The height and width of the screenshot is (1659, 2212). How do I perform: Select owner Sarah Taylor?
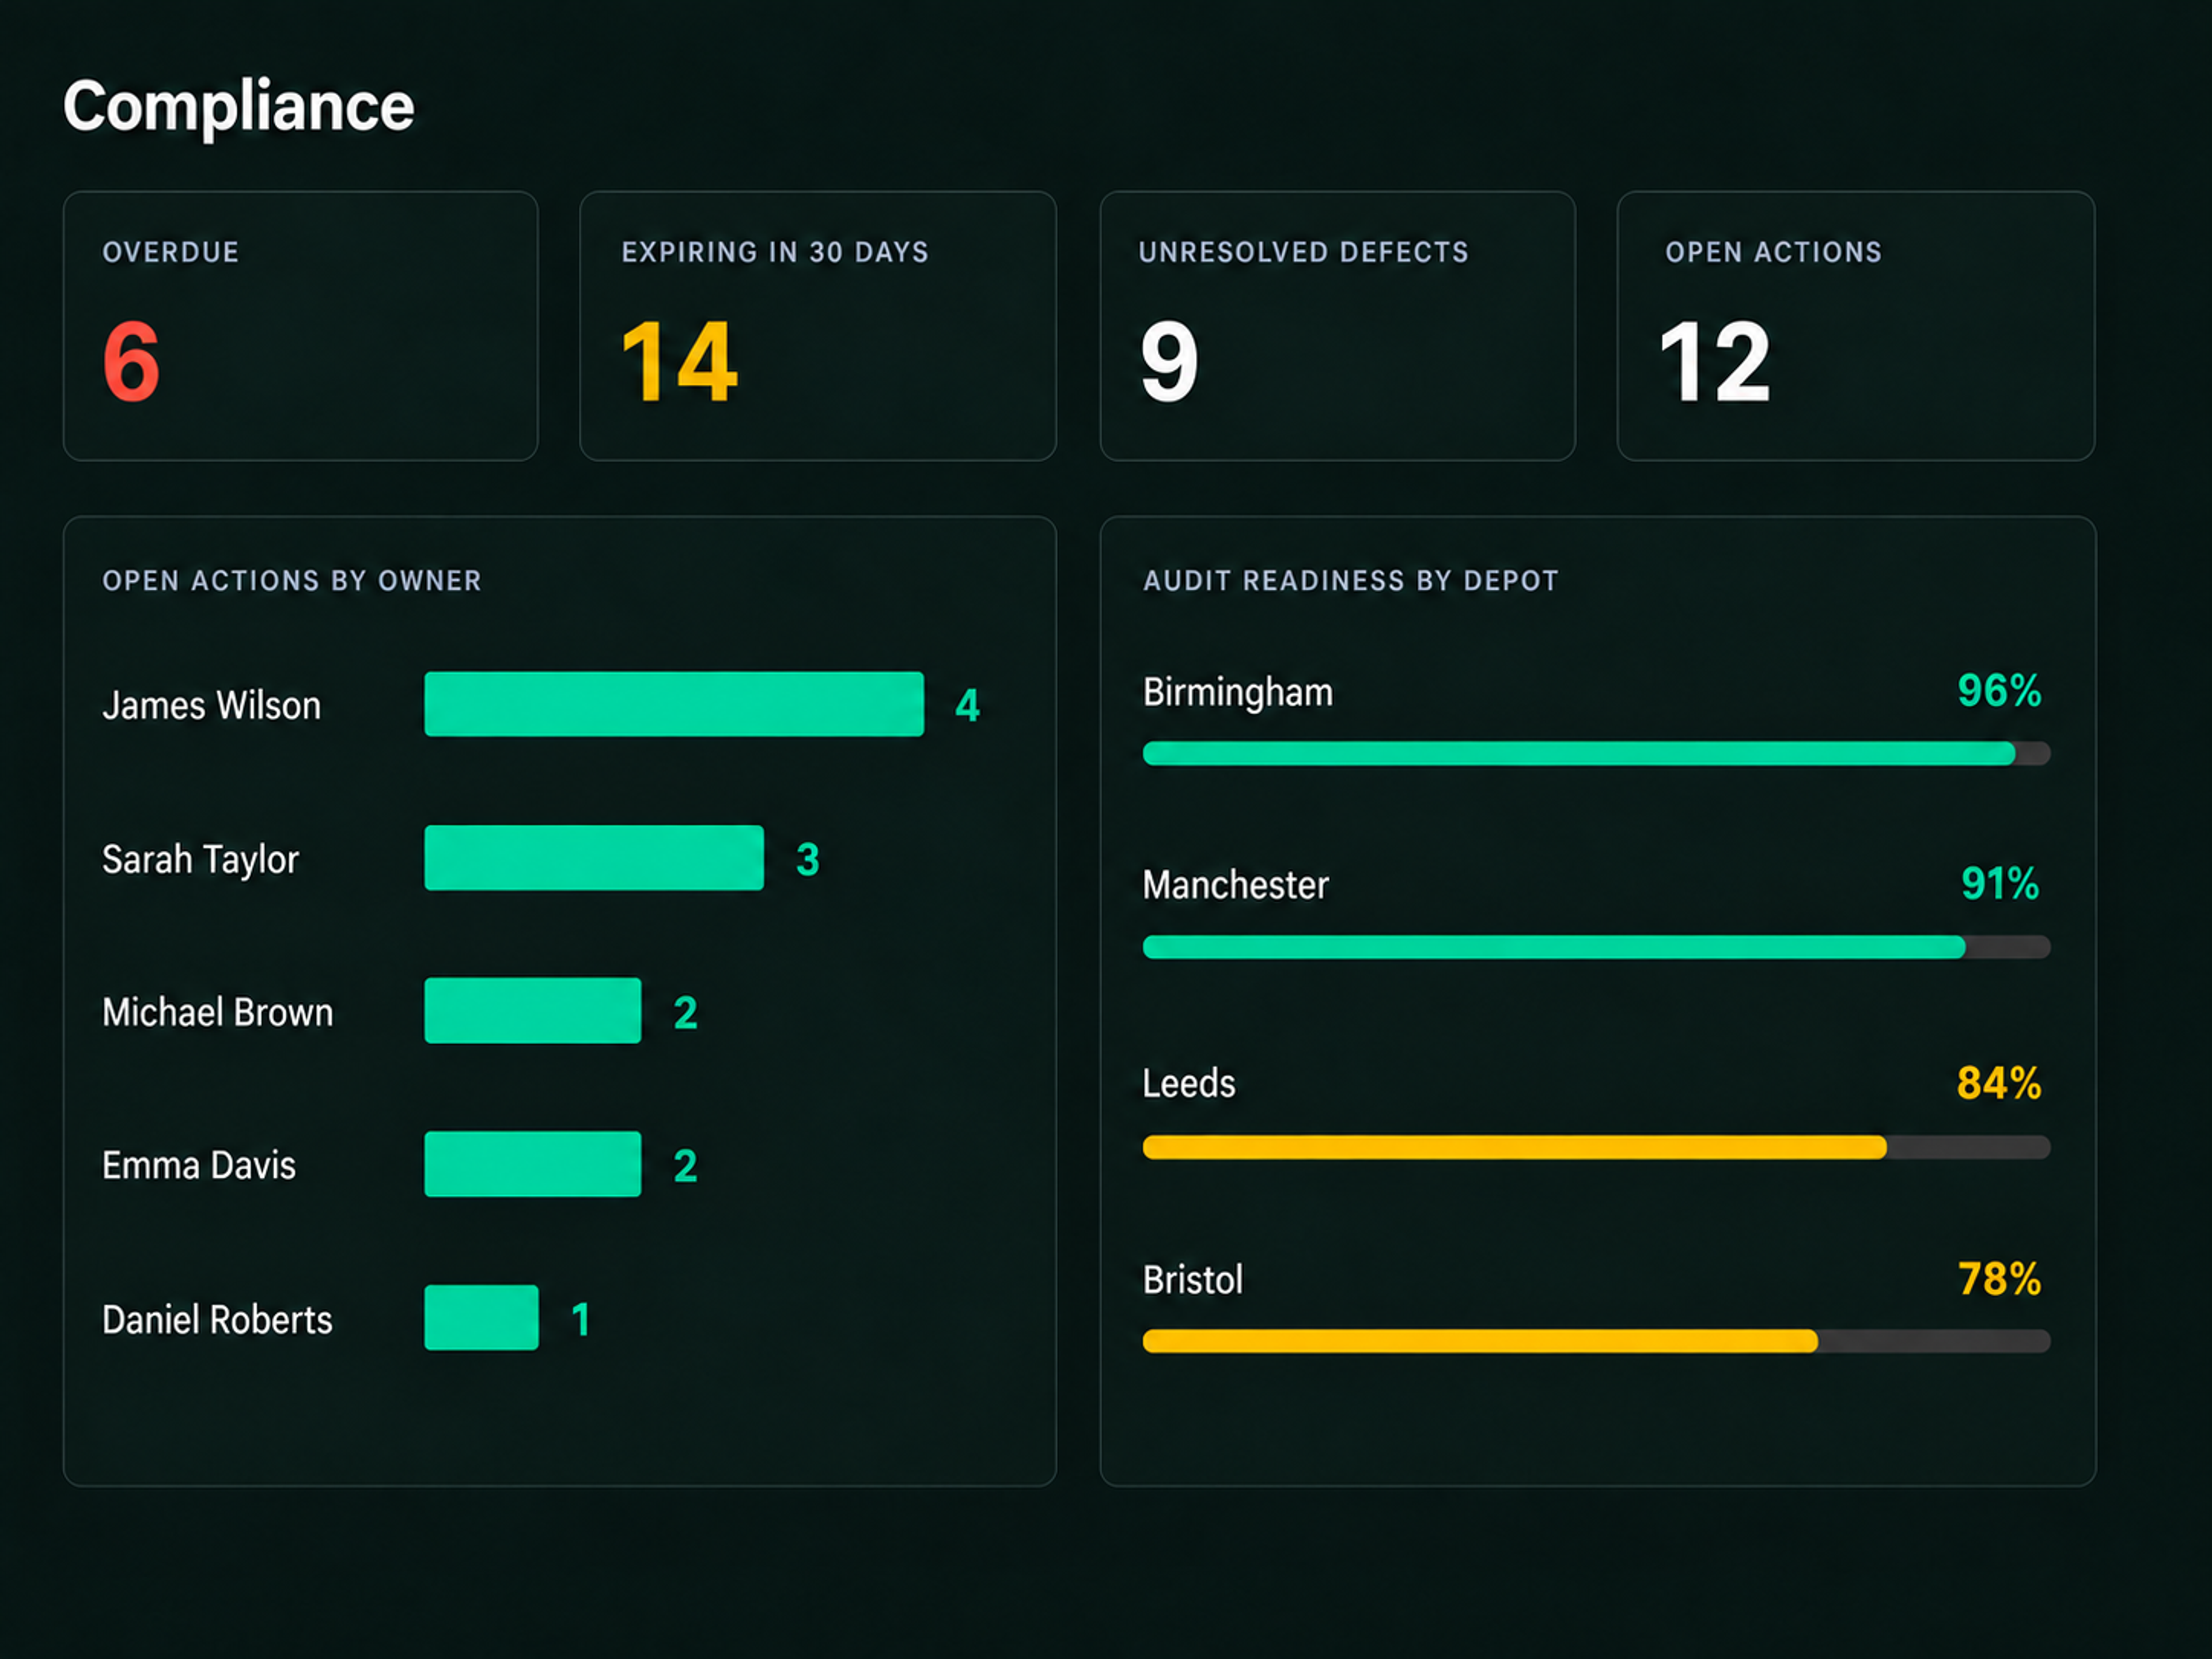pyautogui.click(x=201, y=859)
